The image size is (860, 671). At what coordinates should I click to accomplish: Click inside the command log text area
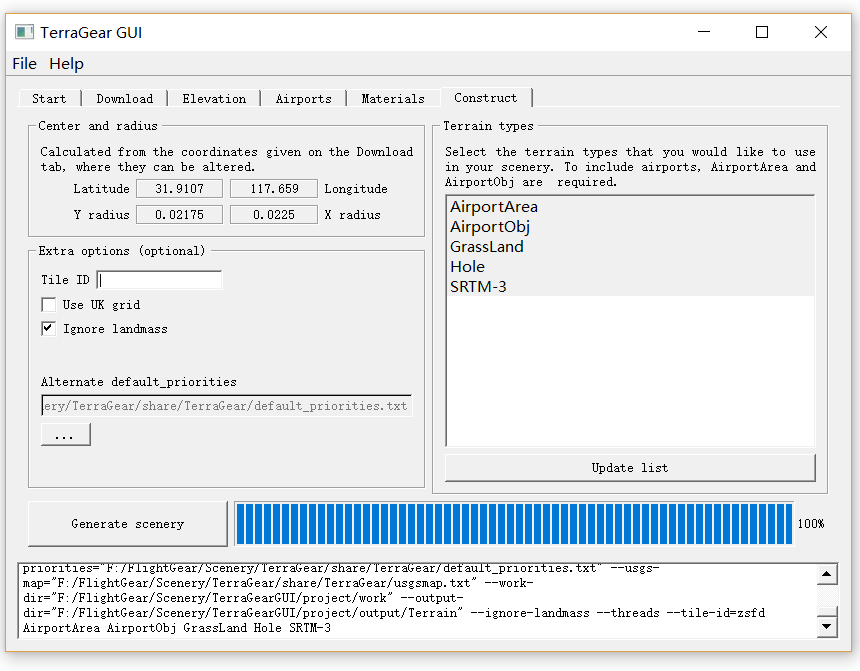point(417,600)
